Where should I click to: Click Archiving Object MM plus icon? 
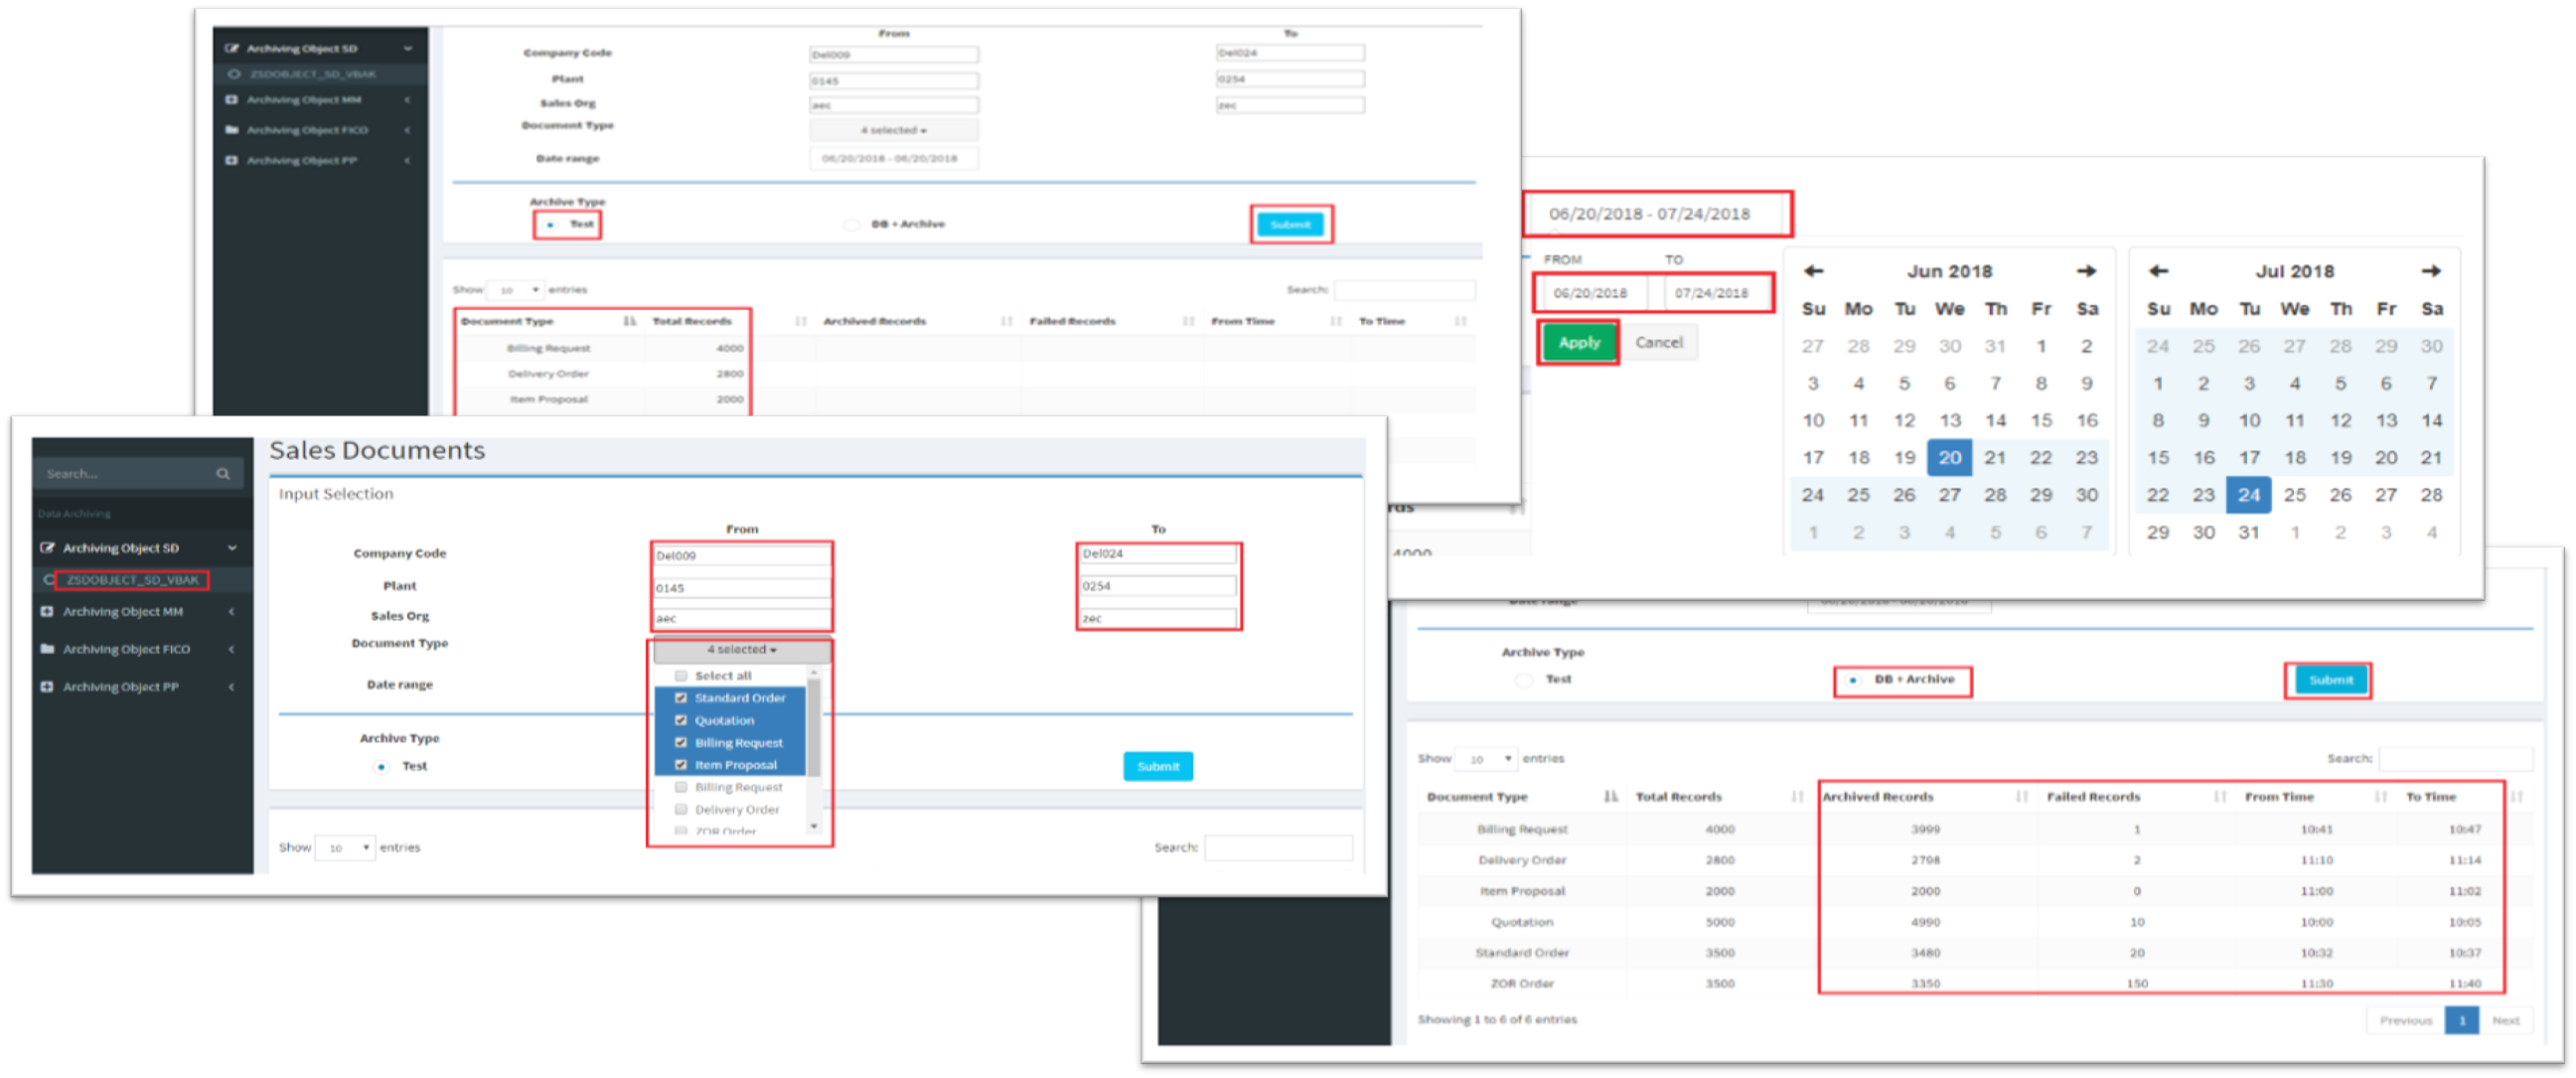[x=47, y=611]
